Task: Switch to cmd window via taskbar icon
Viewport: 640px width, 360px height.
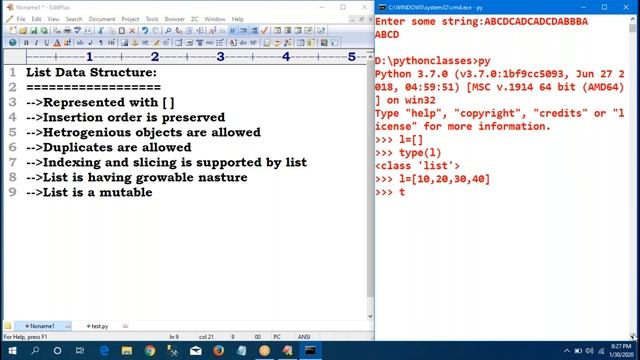Action: point(310,351)
